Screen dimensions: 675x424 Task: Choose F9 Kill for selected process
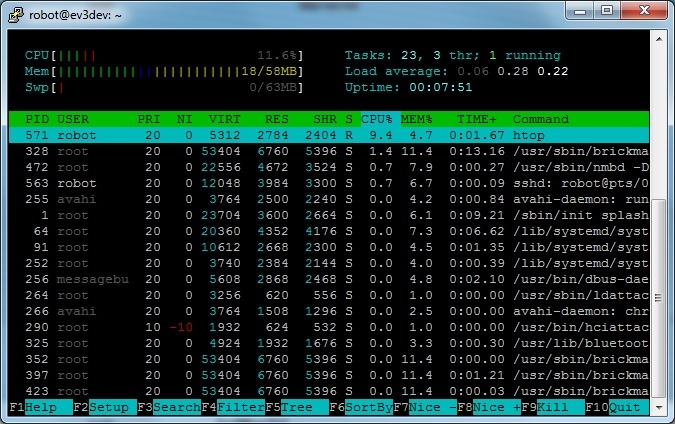click(553, 407)
